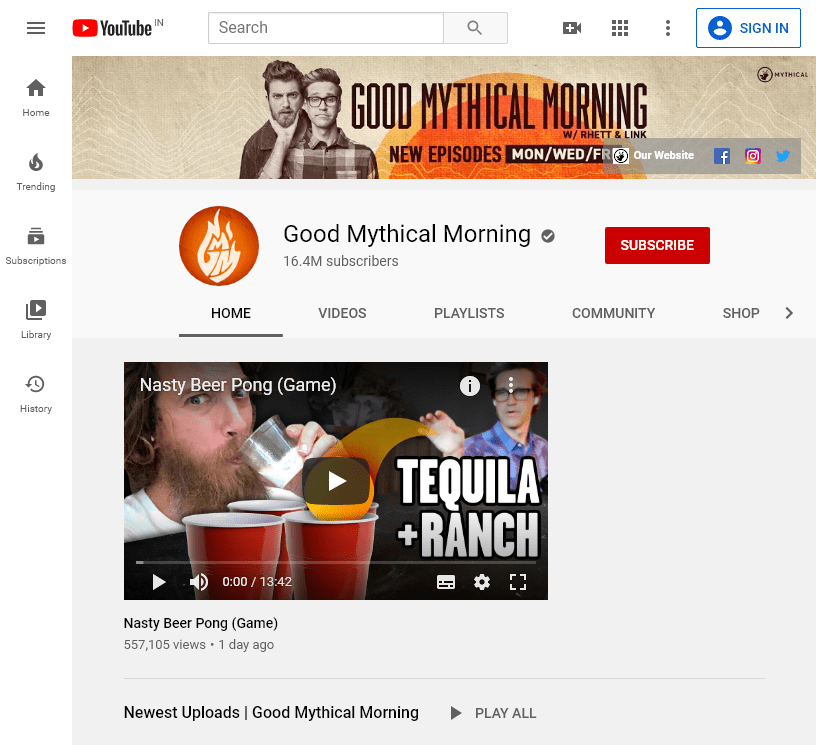Open the top bar settings dots menu
The height and width of the screenshot is (745, 816).
click(668, 28)
